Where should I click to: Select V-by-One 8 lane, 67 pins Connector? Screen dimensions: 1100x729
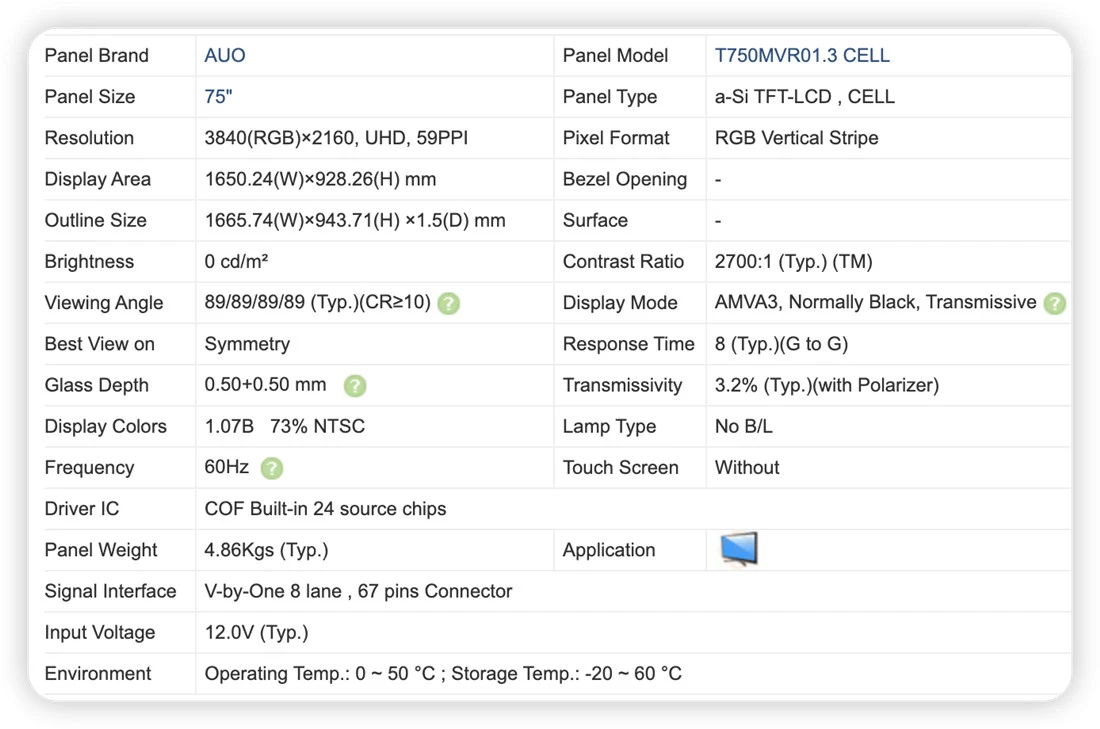(x=358, y=591)
